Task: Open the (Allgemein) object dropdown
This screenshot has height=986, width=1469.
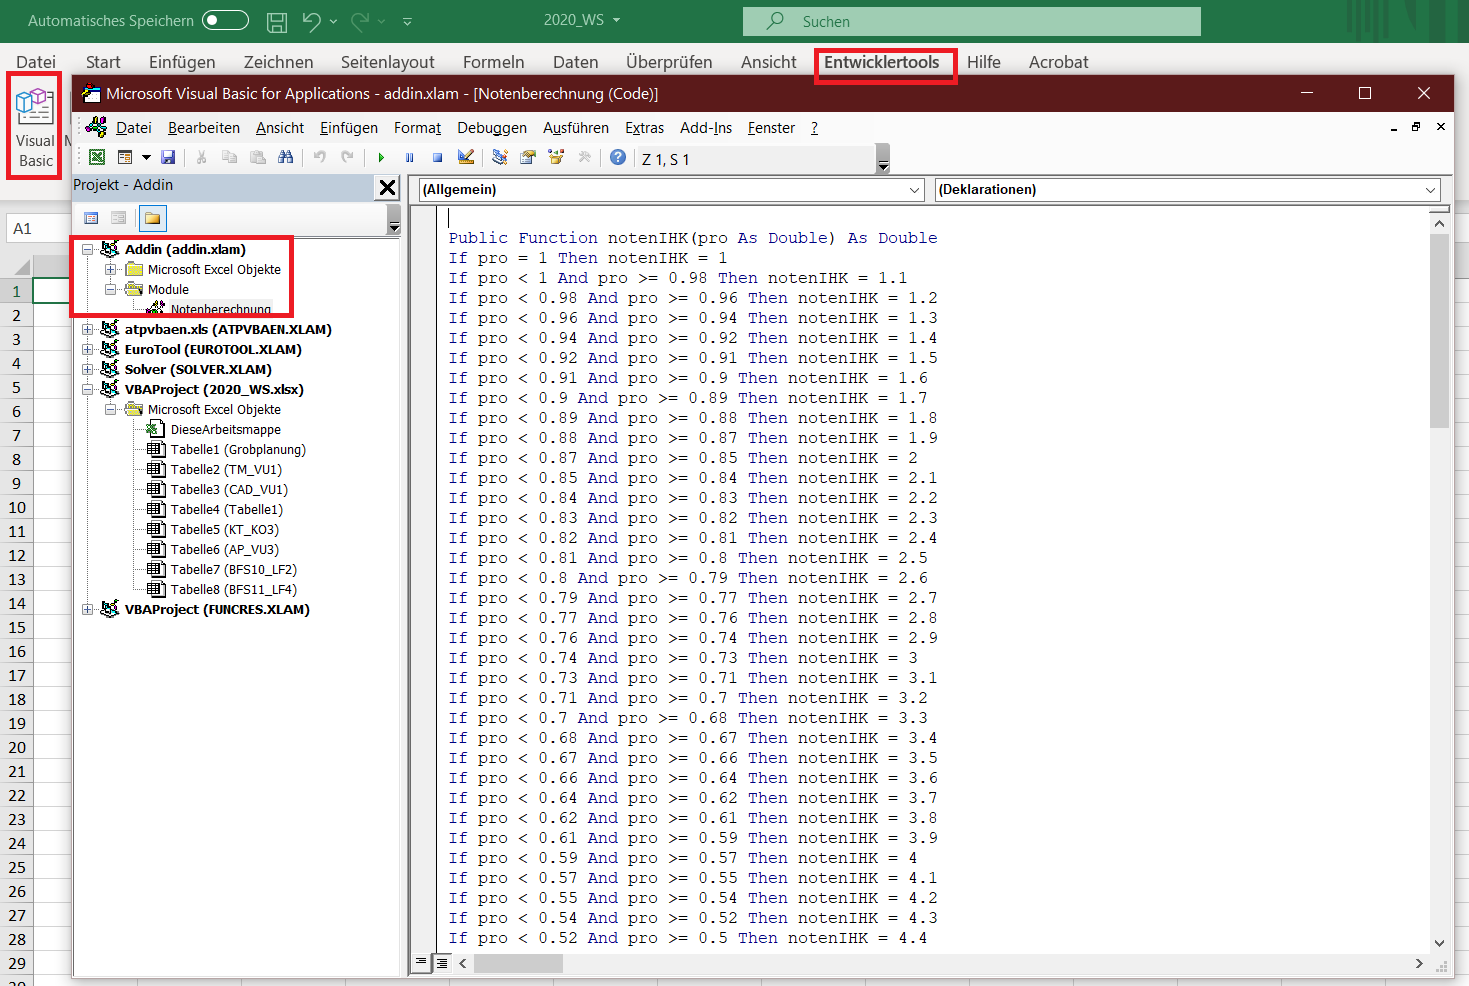Action: [670, 189]
